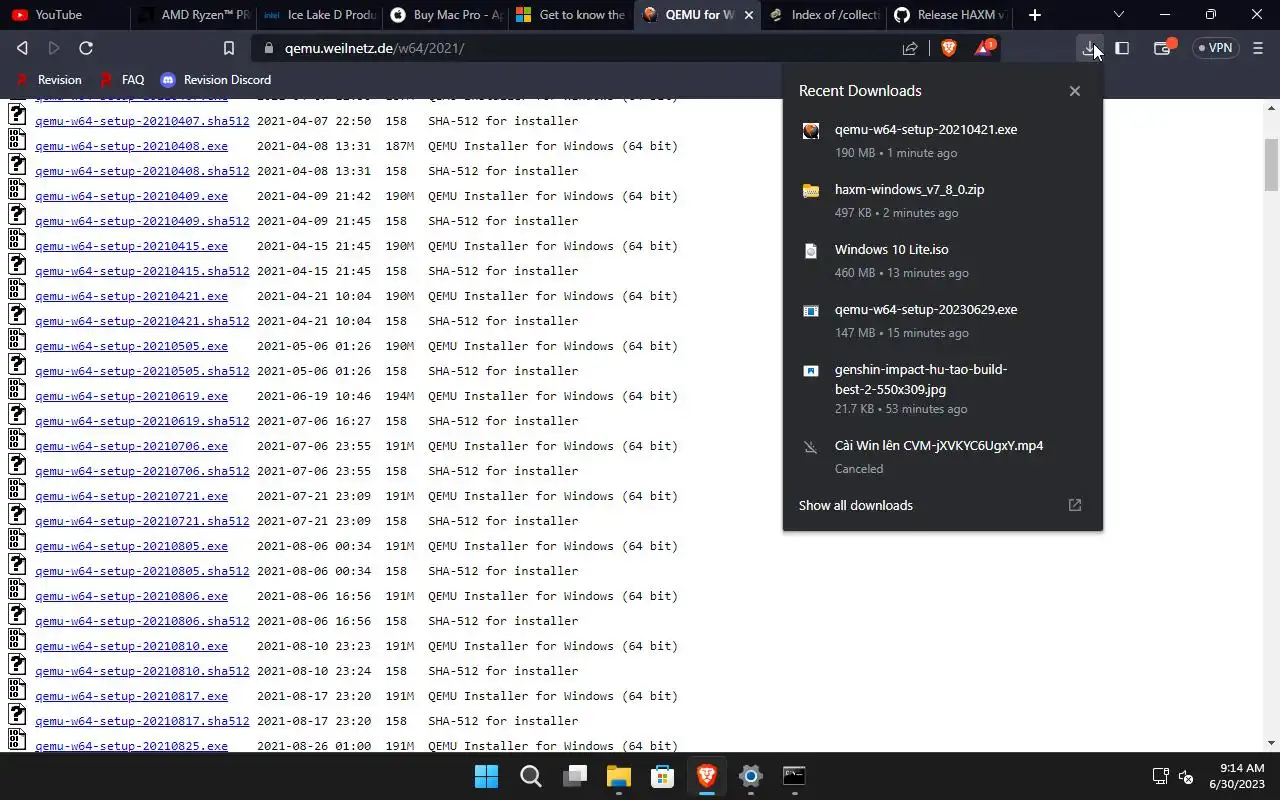Open qemu-w64-setup-20210409.exe link
The height and width of the screenshot is (800, 1280).
(131, 196)
